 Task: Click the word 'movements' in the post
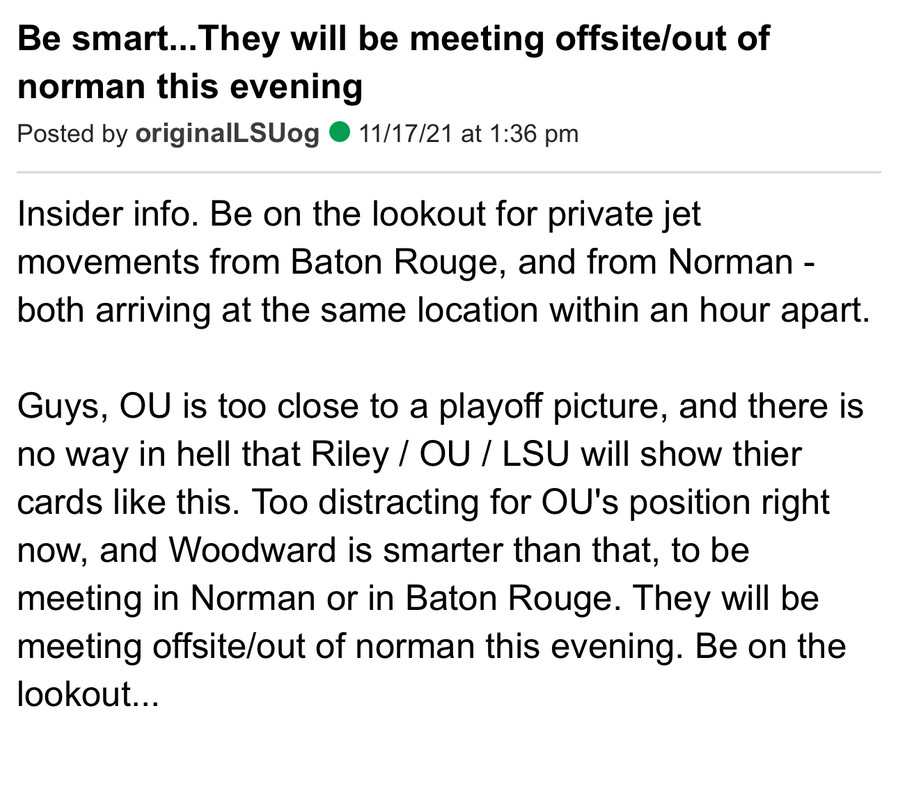point(108,263)
